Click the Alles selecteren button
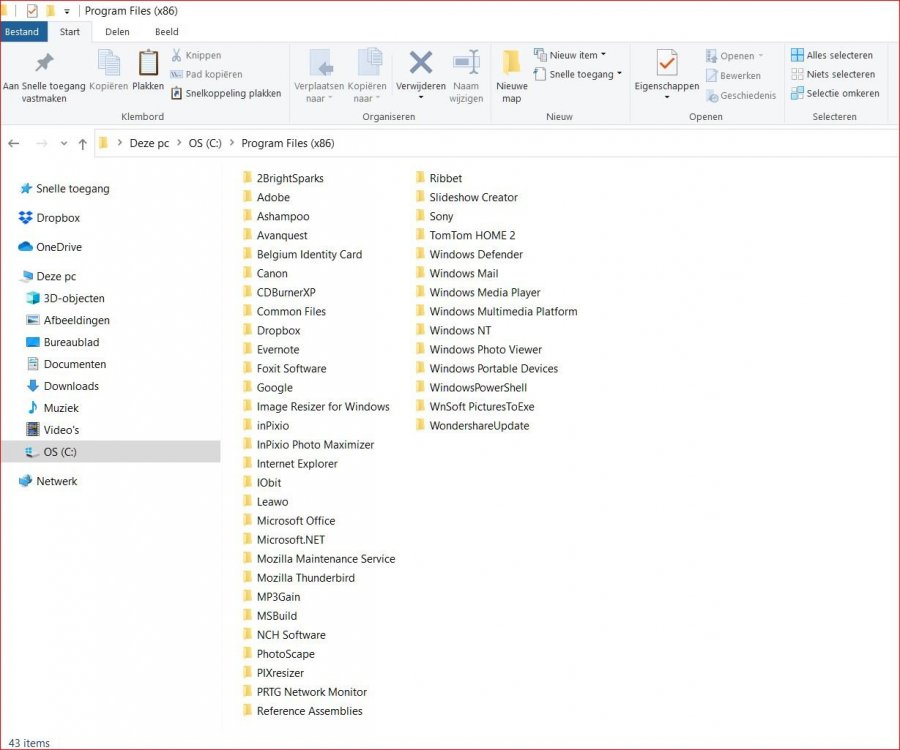 pyautogui.click(x=832, y=55)
